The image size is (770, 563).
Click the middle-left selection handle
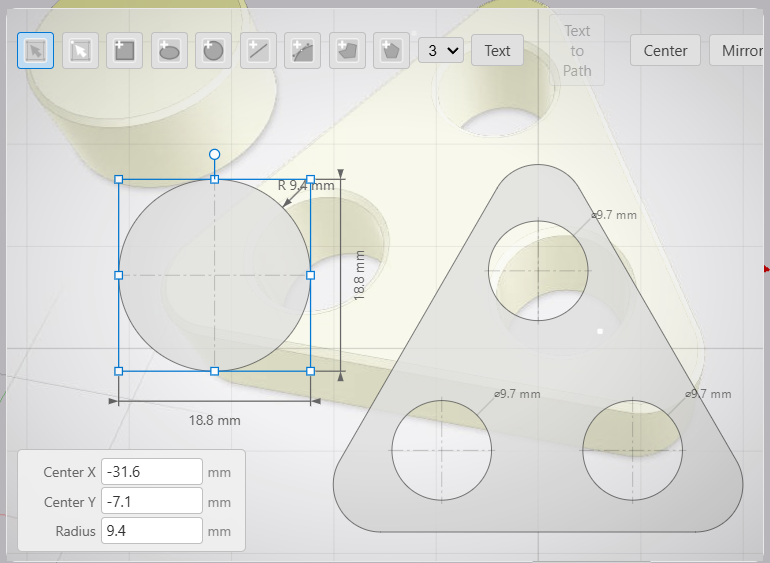click(119, 275)
